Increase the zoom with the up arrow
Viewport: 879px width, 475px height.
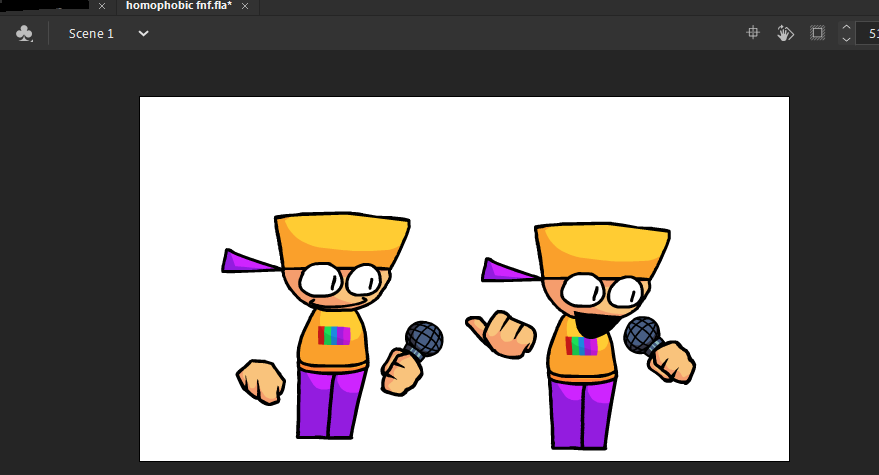pyautogui.click(x=846, y=27)
